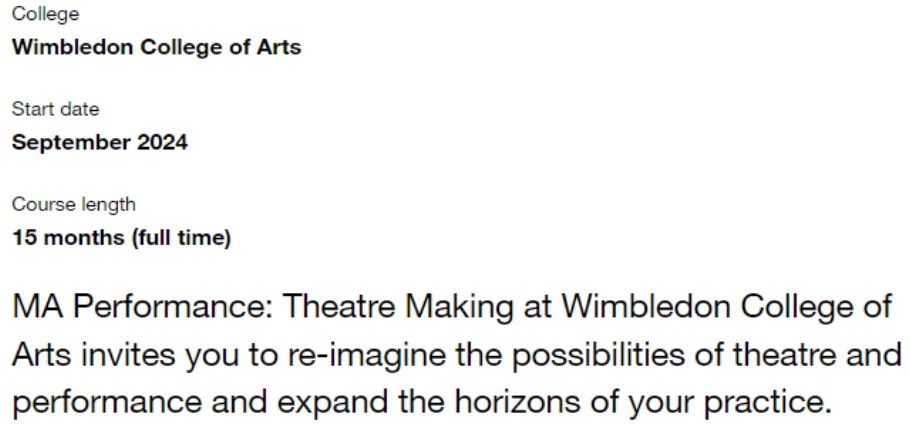
Task: Click the final word "practice."
Action: 769,402
